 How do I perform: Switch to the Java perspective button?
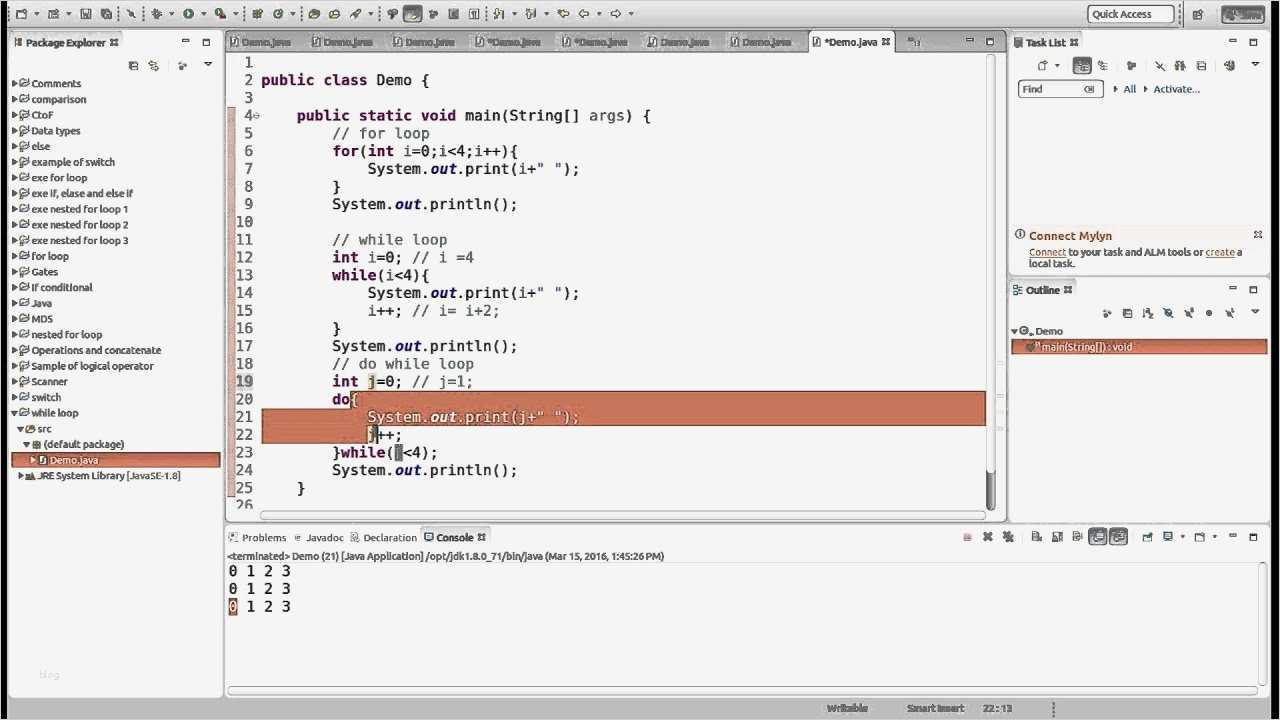click(1243, 14)
